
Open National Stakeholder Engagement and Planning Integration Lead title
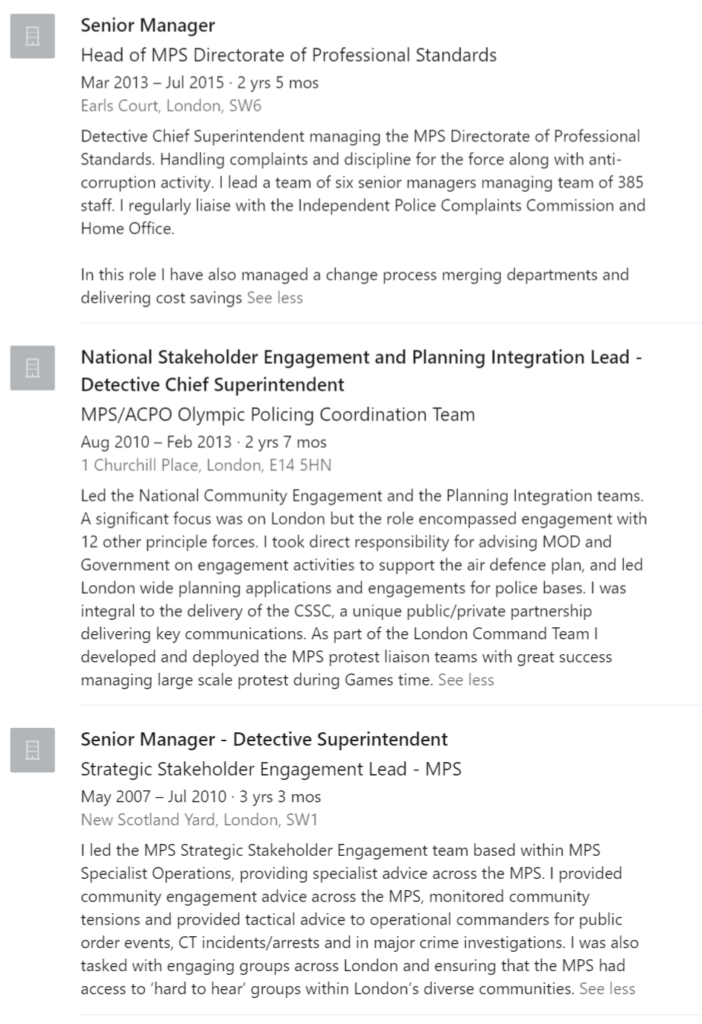(x=361, y=371)
